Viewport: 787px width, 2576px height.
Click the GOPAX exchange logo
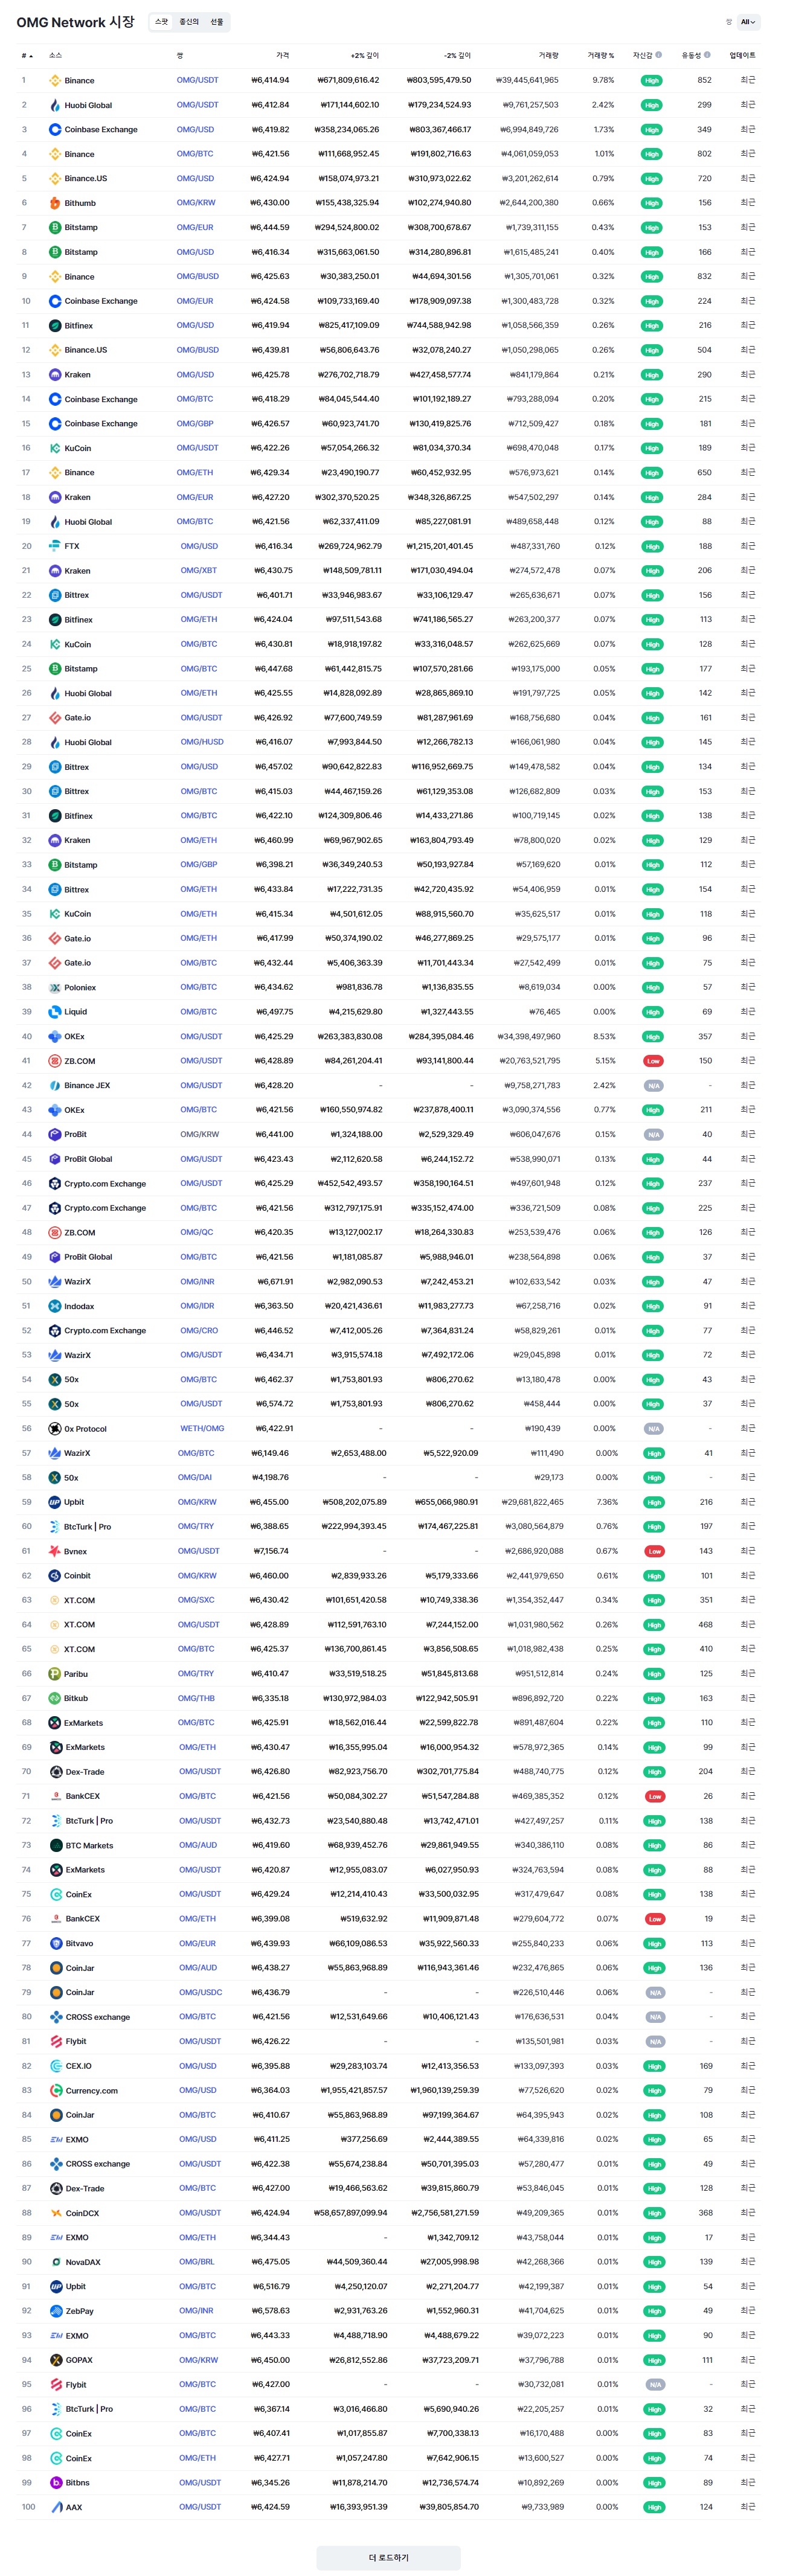pyautogui.click(x=56, y=2360)
